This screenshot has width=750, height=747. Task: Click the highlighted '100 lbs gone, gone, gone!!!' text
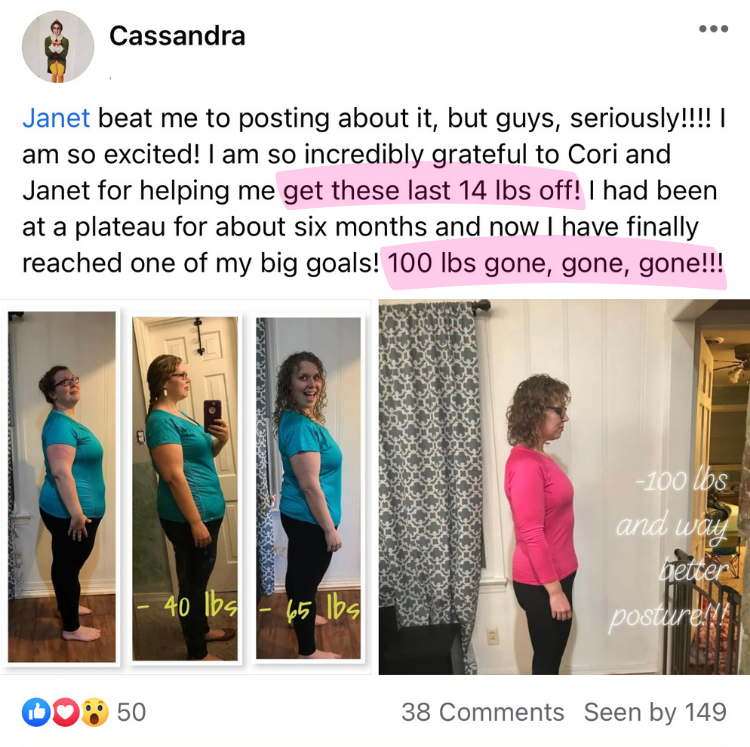(x=555, y=264)
